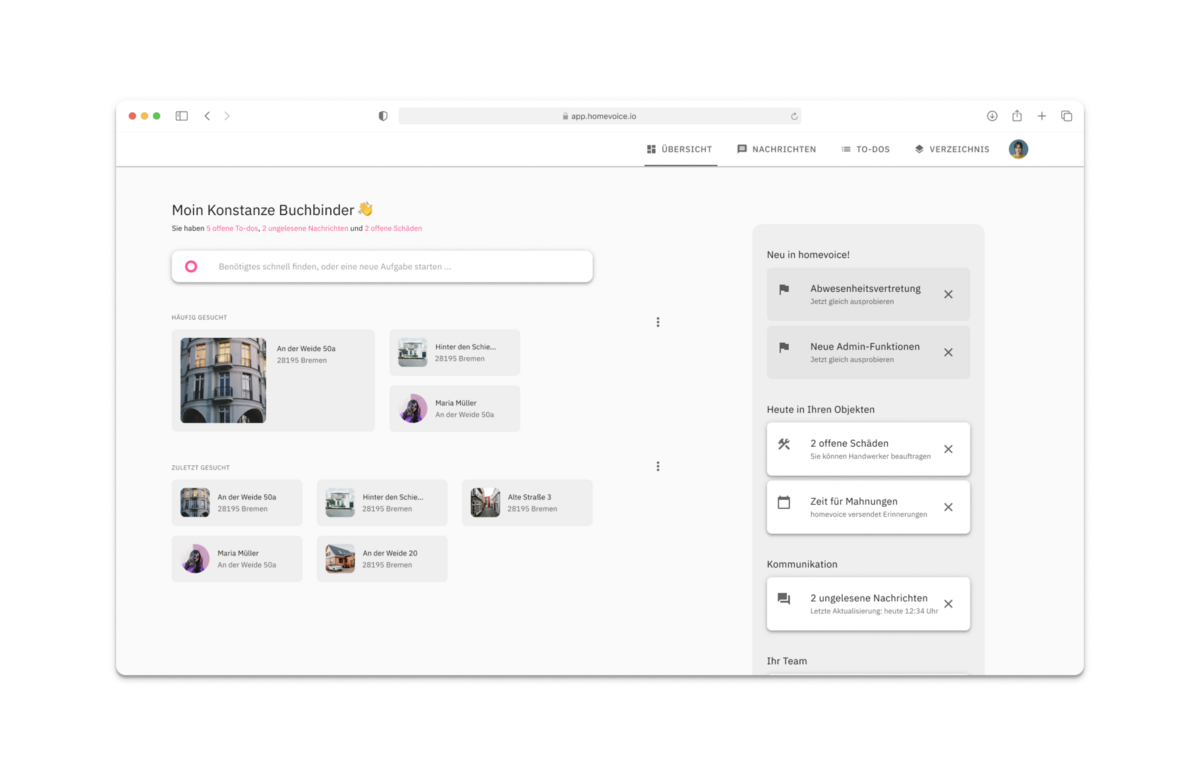Viewport: 1200px width, 780px height.
Task: Open the large An der Weide 50a thumbnail
Action: [223, 380]
